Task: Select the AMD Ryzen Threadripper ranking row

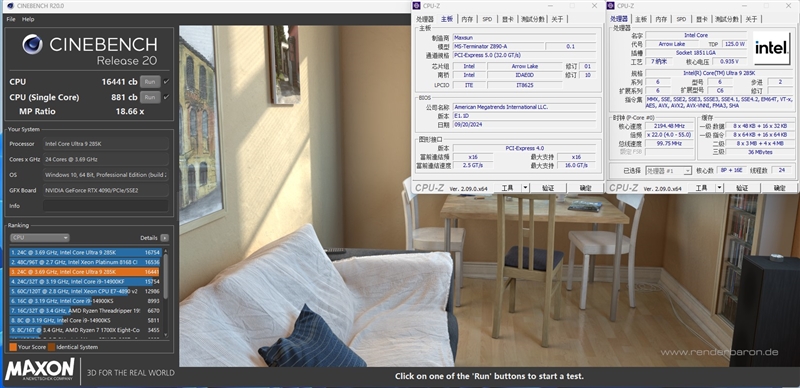Action: 85,310
